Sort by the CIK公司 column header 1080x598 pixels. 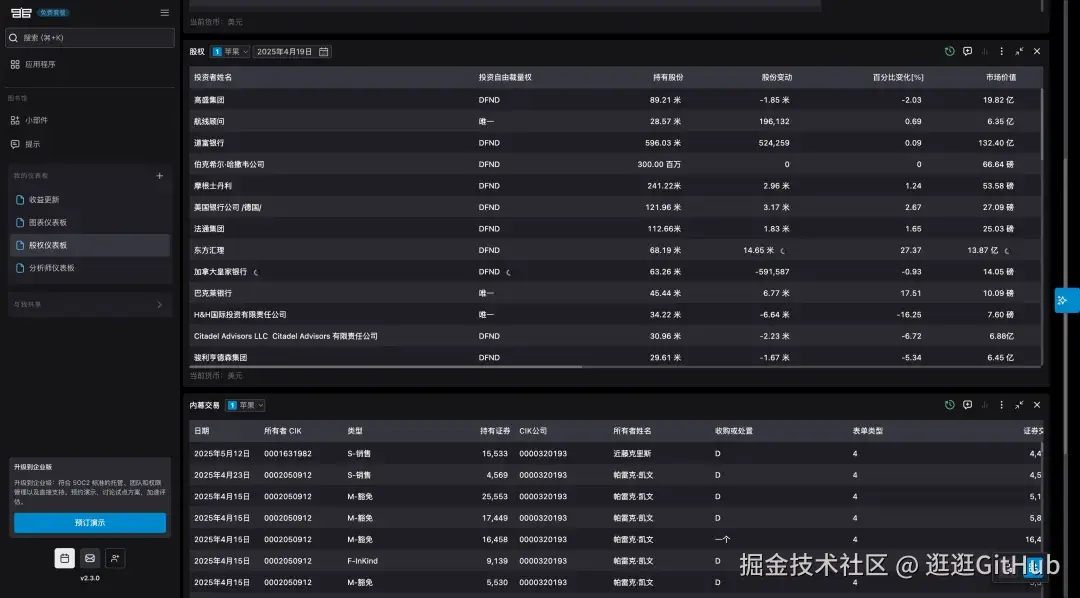pyautogui.click(x=533, y=431)
